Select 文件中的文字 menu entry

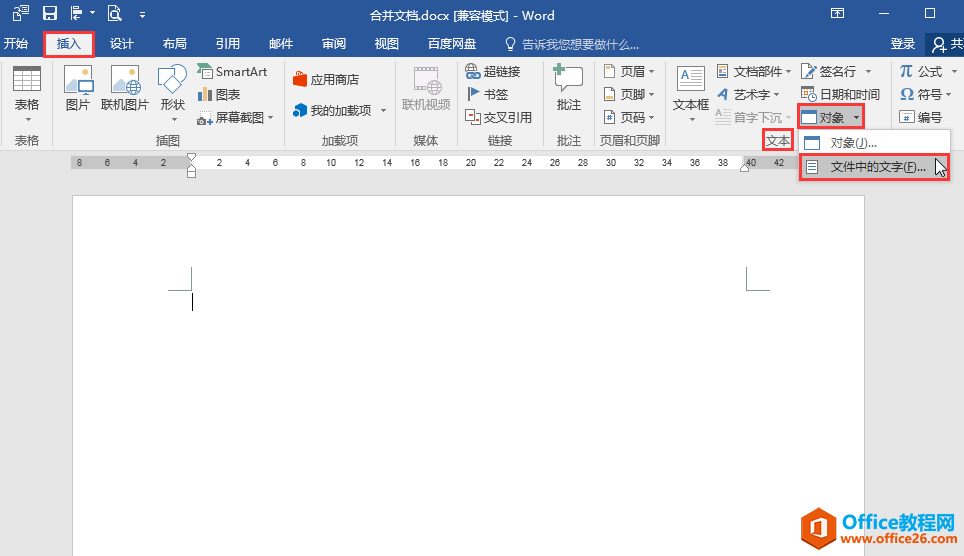tap(873, 168)
